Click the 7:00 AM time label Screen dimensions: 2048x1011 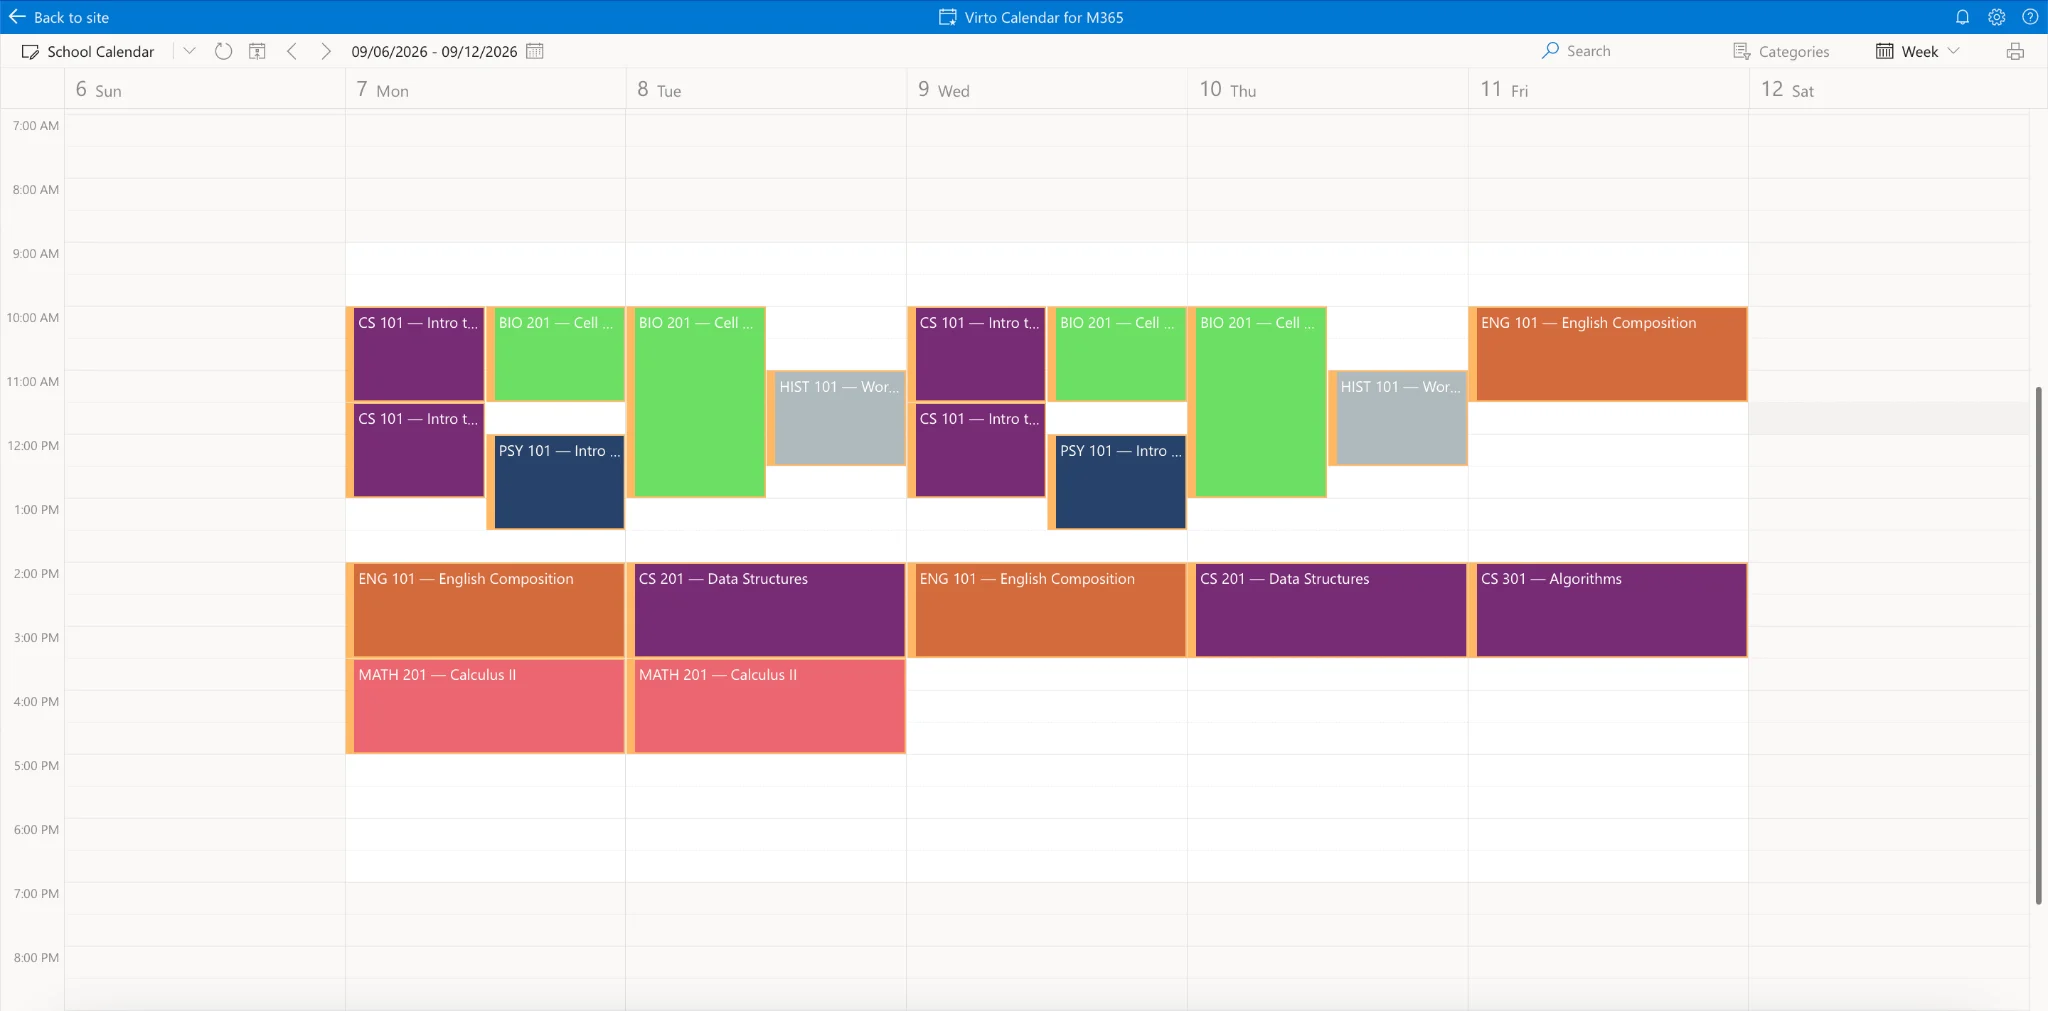click(35, 126)
